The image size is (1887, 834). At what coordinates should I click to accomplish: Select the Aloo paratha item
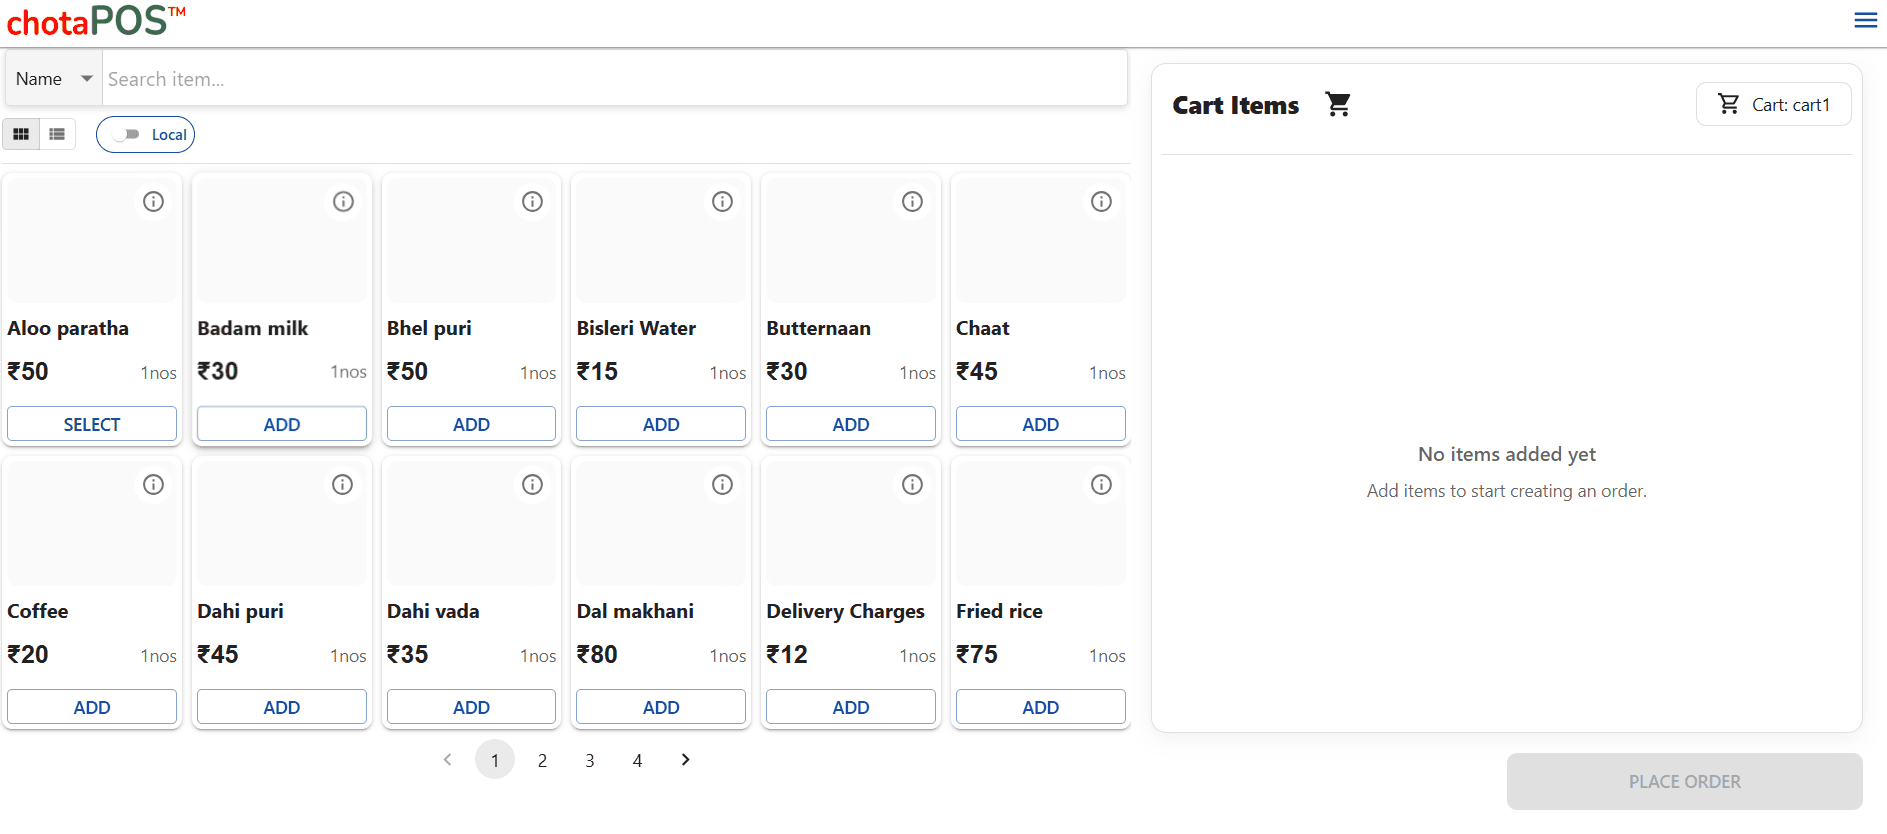coord(92,424)
